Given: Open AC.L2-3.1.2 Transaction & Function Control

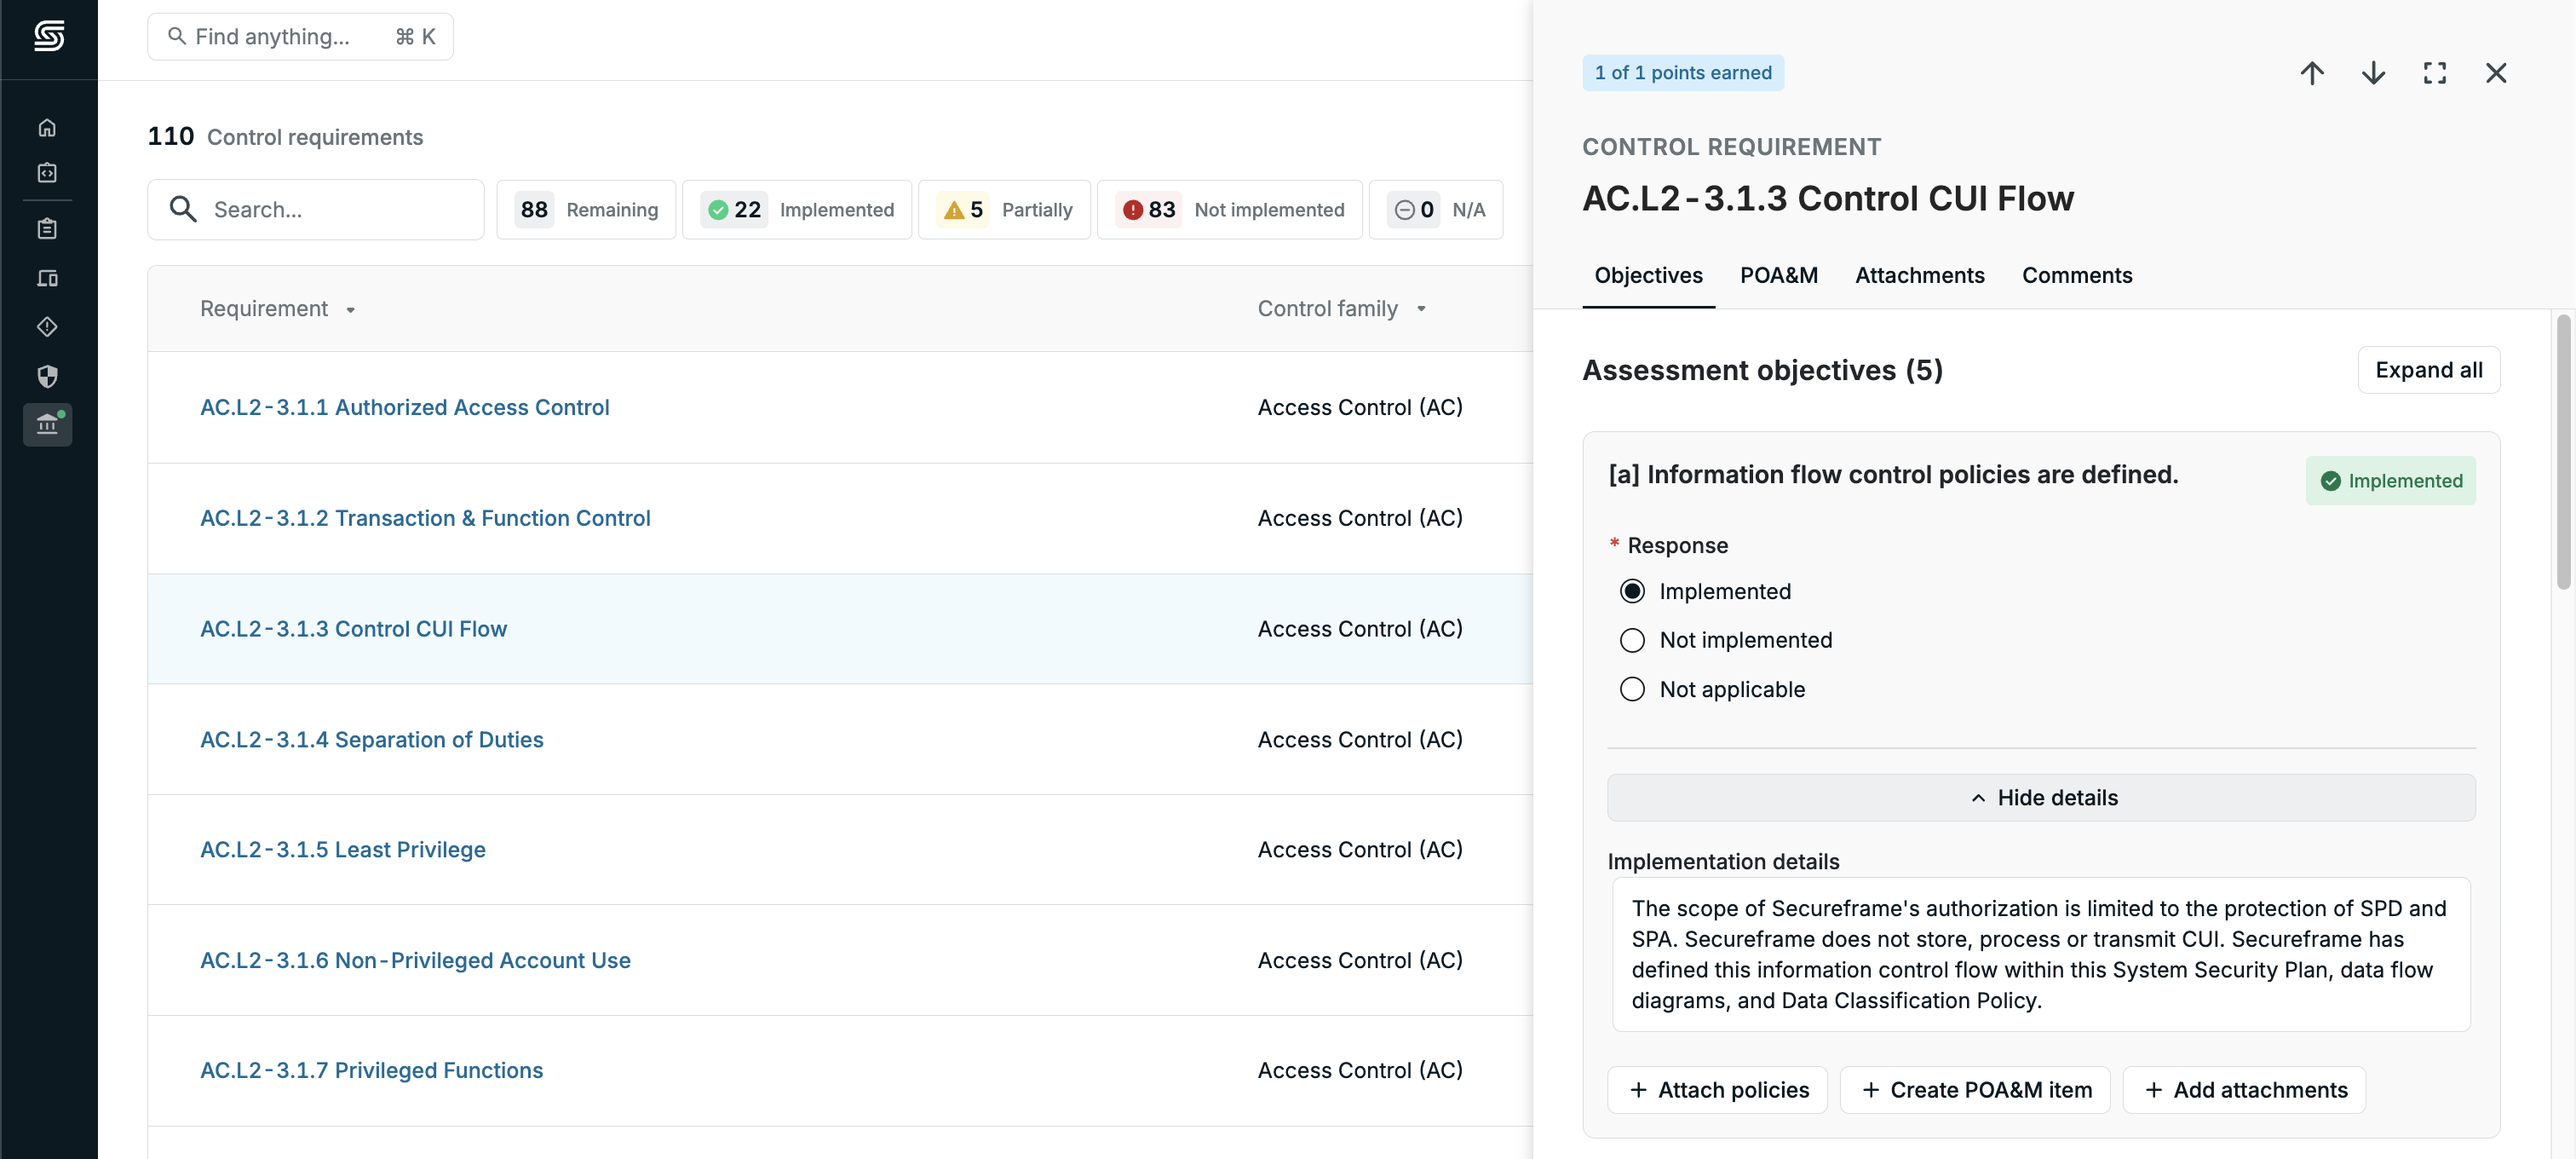Looking at the screenshot, I should [425, 519].
